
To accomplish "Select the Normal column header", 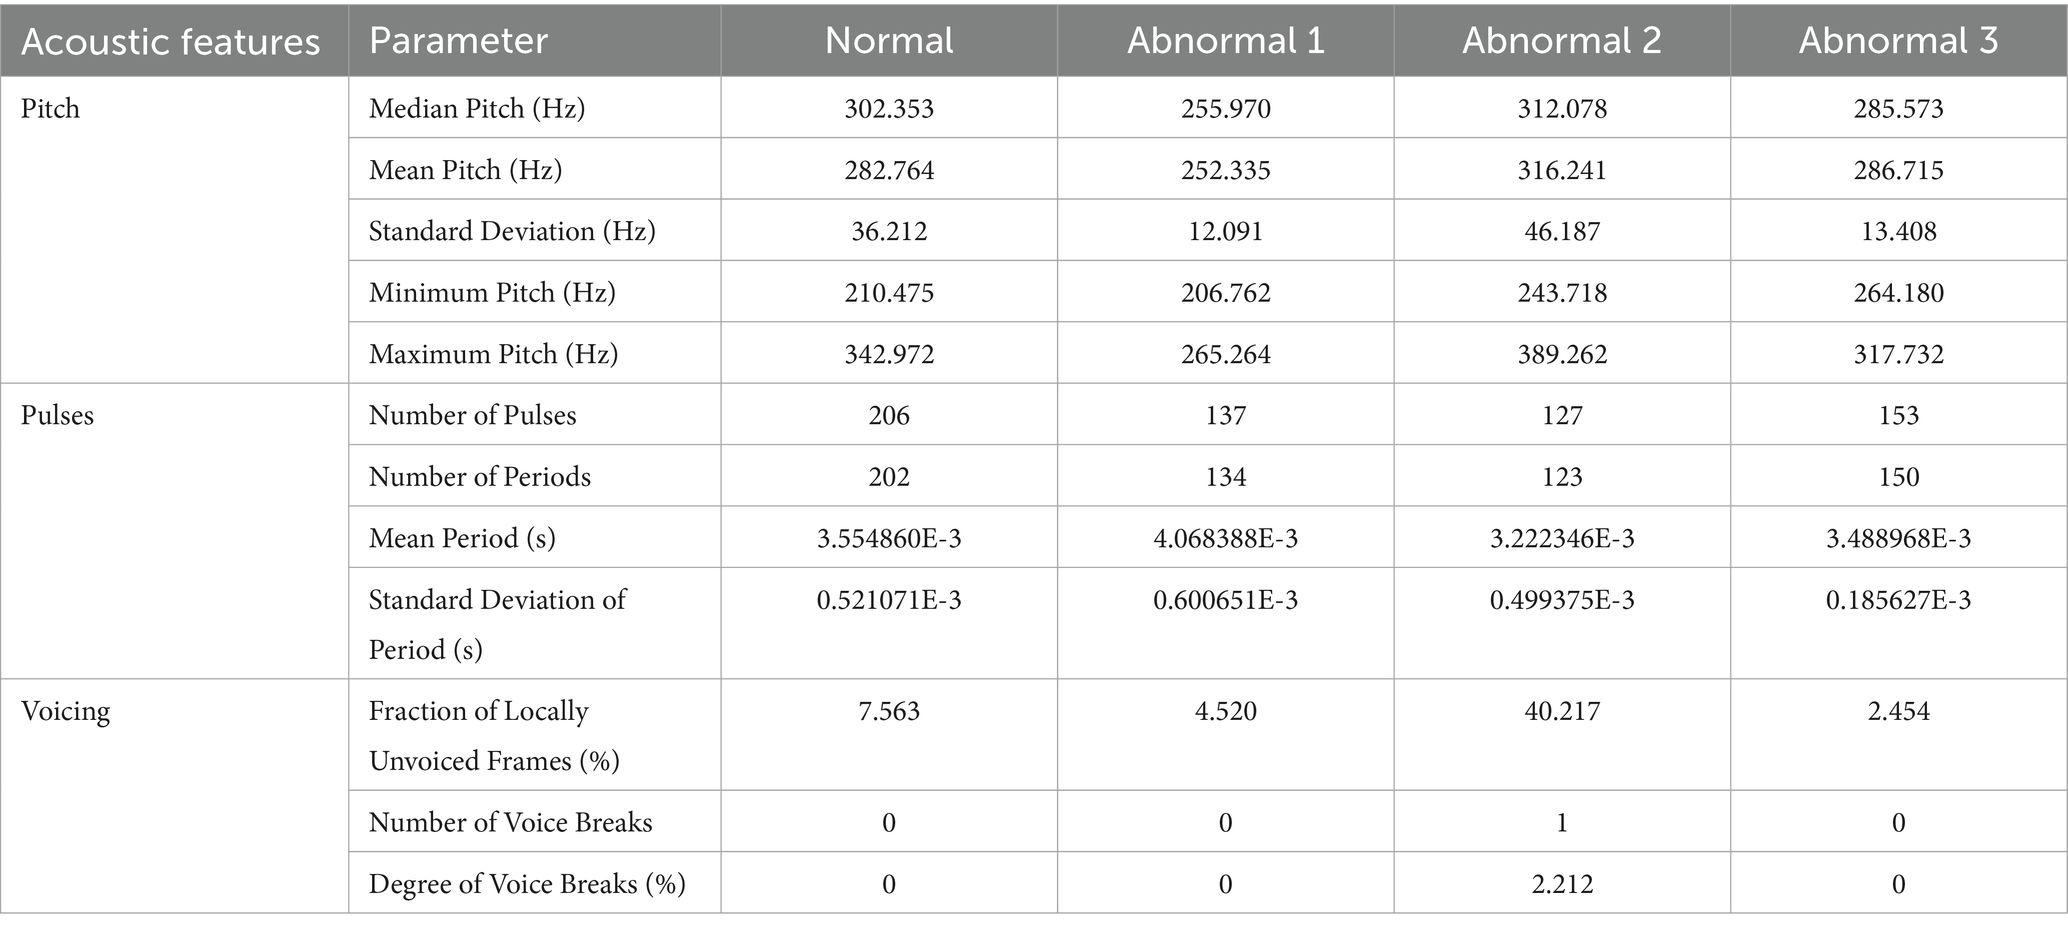I will pyautogui.click(x=888, y=41).
